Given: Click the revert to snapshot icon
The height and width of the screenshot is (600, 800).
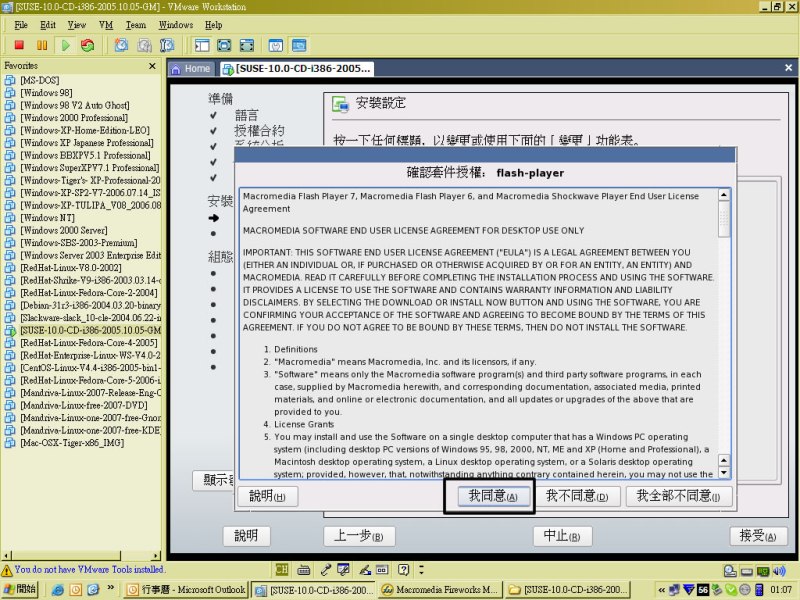Looking at the screenshot, I should (x=144, y=45).
